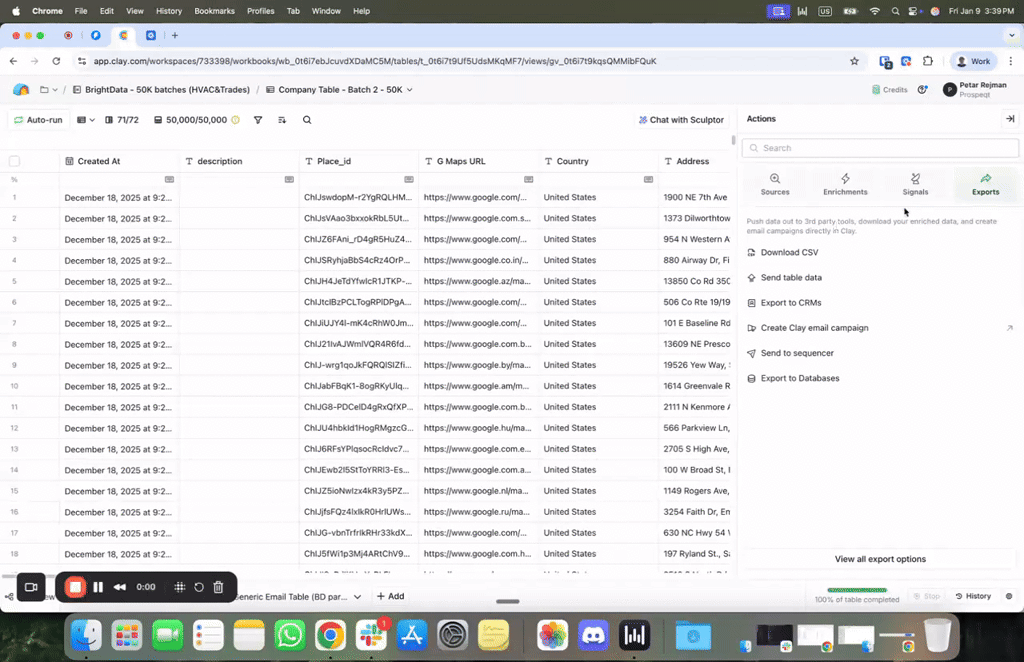Pause the screen recording
This screenshot has height=662, width=1024.
(98, 587)
